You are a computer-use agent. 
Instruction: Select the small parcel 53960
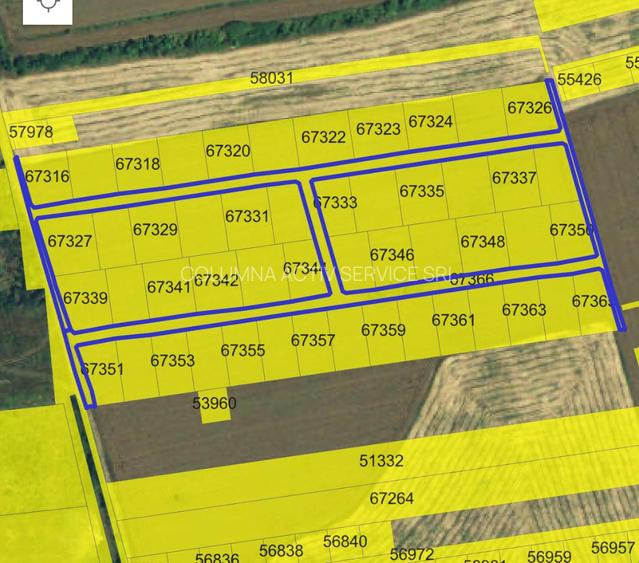[x=214, y=404]
